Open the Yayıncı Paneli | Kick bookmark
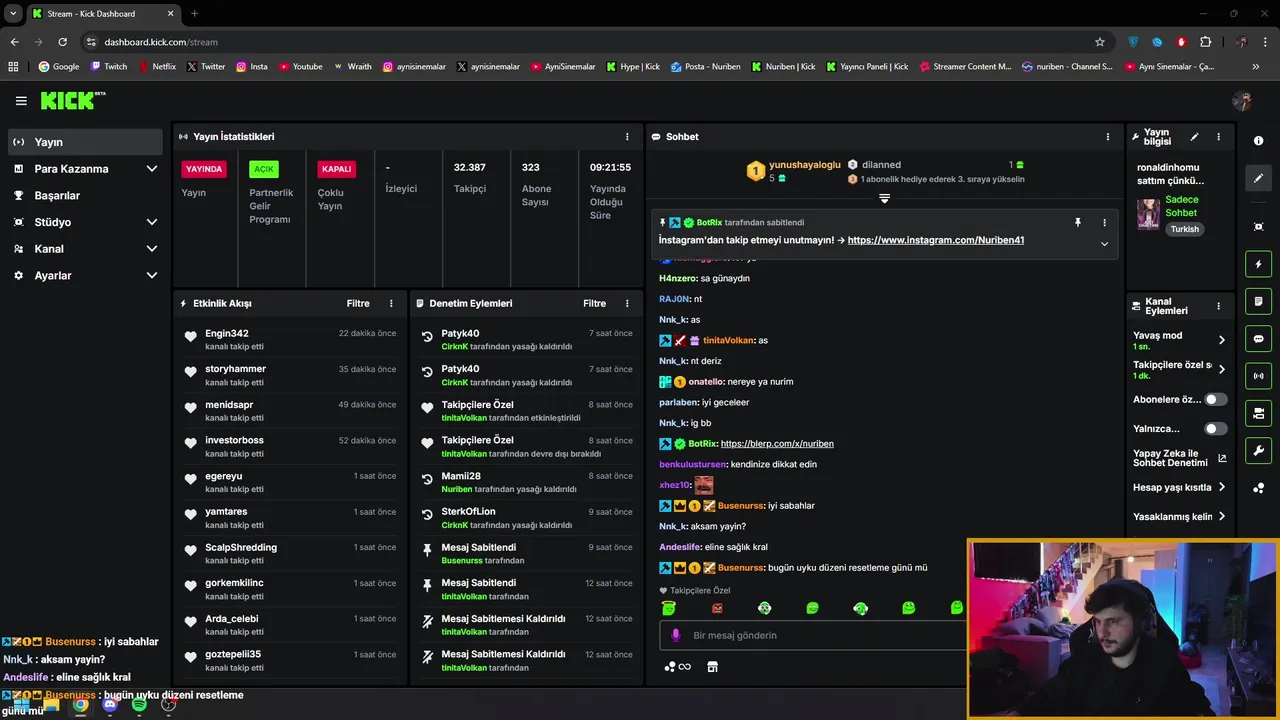Screen dimensions: 1280x720 (x=867, y=67)
